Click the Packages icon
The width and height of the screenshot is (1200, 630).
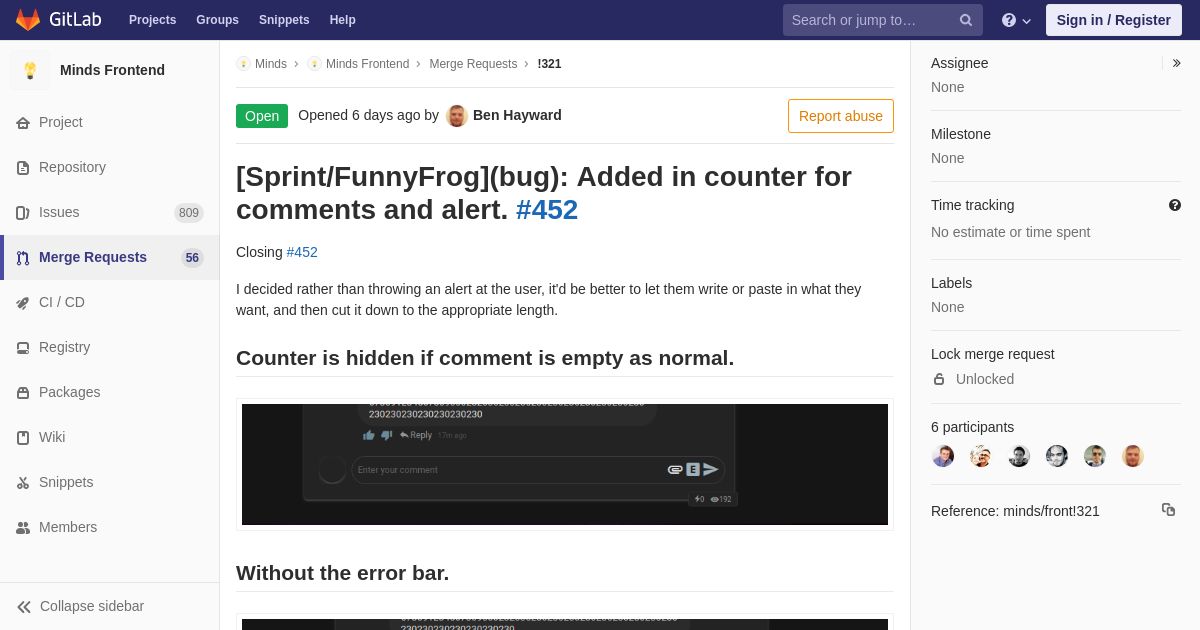coord(23,393)
